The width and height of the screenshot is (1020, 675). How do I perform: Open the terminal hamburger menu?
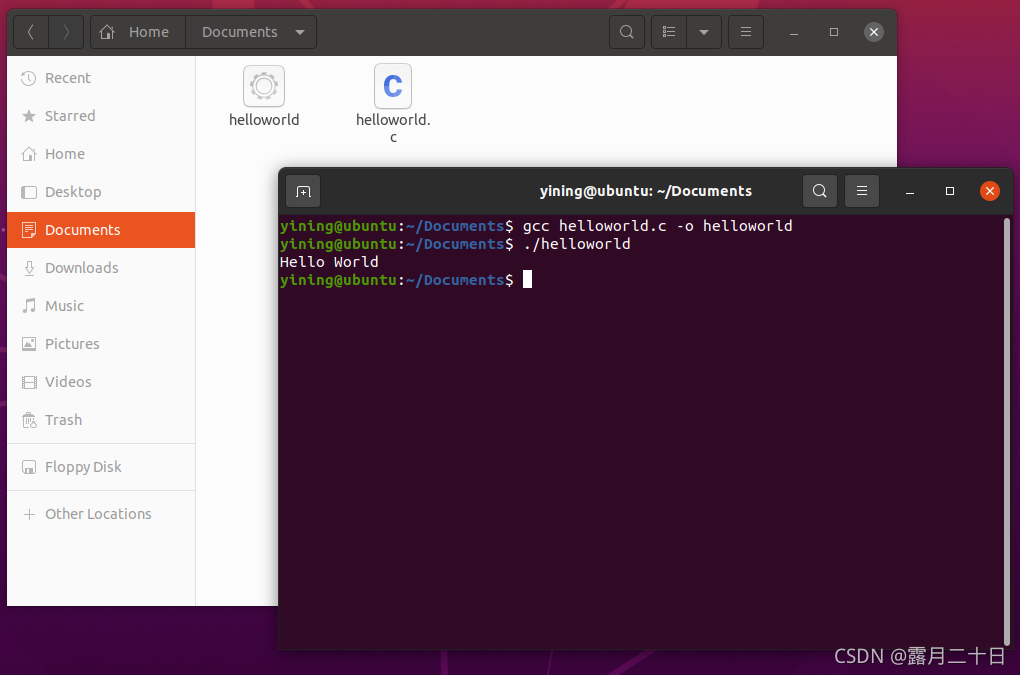click(x=862, y=191)
